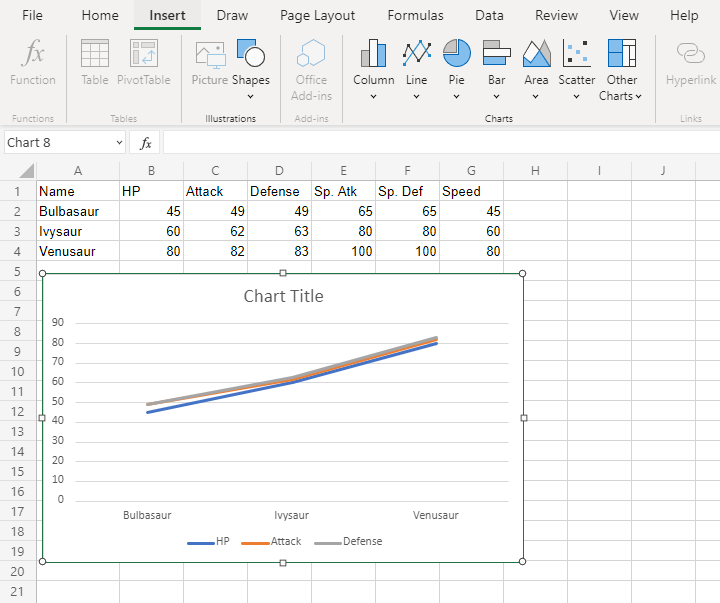Expand the Name Box dropdown arrow

119,143
